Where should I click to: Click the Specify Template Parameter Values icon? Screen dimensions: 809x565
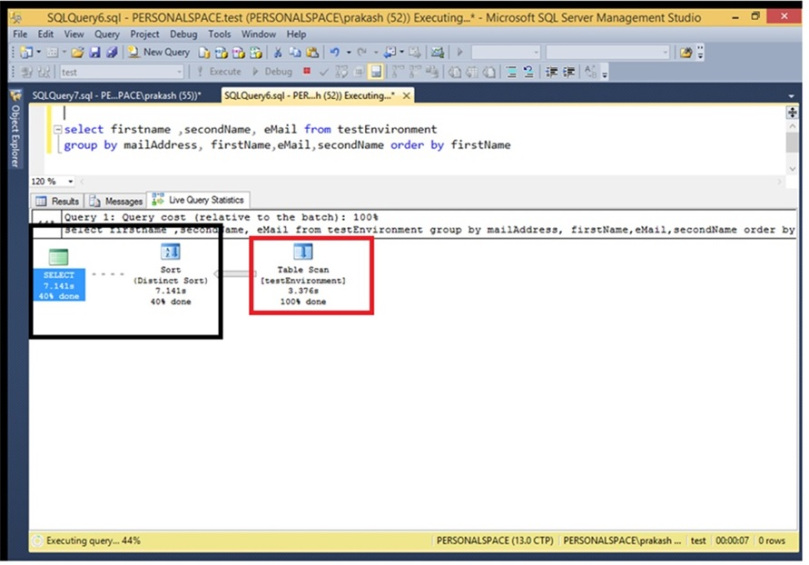pyautogui.click(x=590, y=72)
